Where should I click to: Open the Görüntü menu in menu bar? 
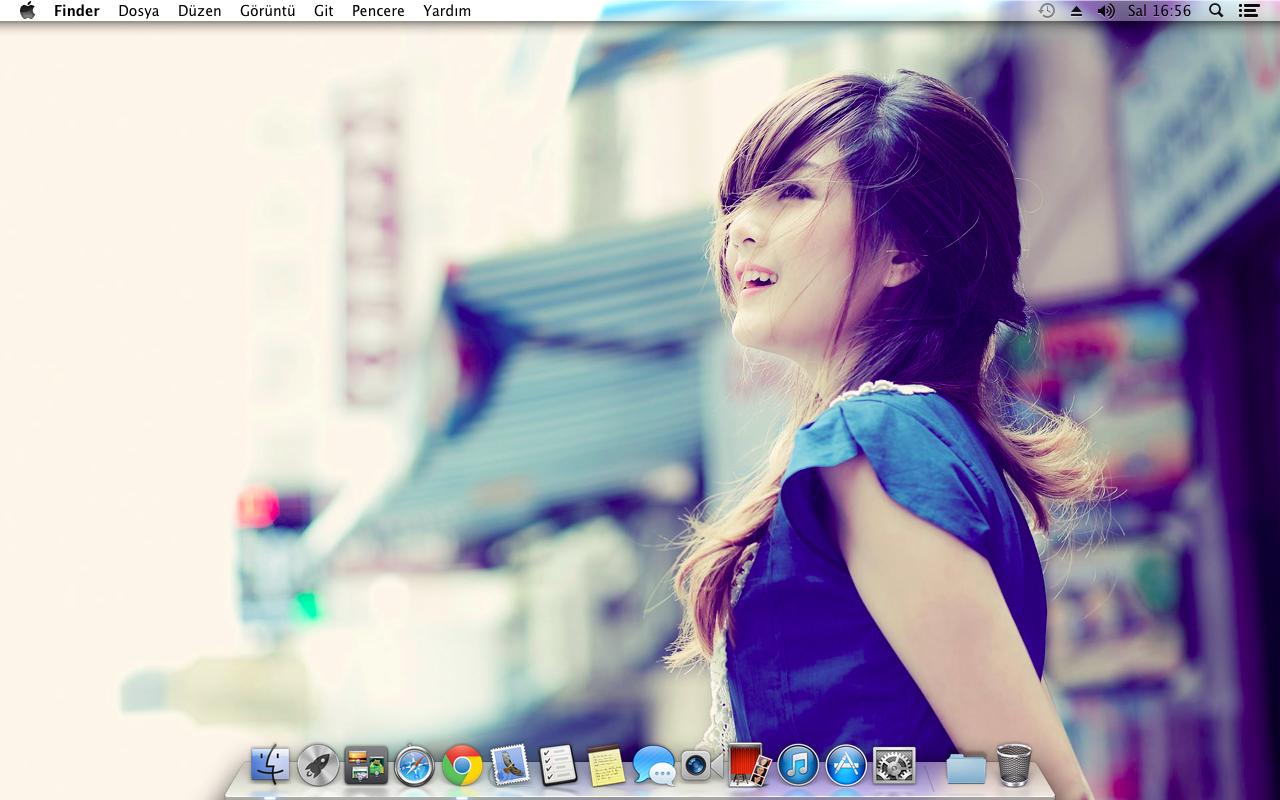coord(267,11)
